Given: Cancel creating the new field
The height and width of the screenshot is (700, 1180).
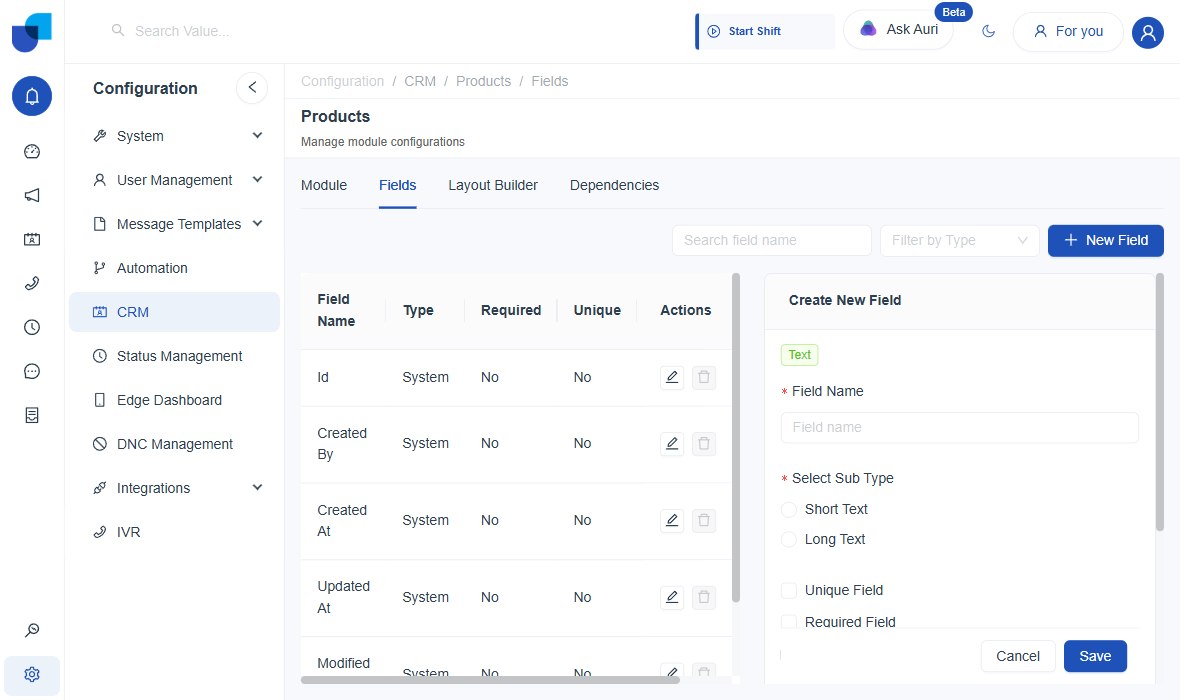Looking at the screenshot, I should coord(1017,656).
